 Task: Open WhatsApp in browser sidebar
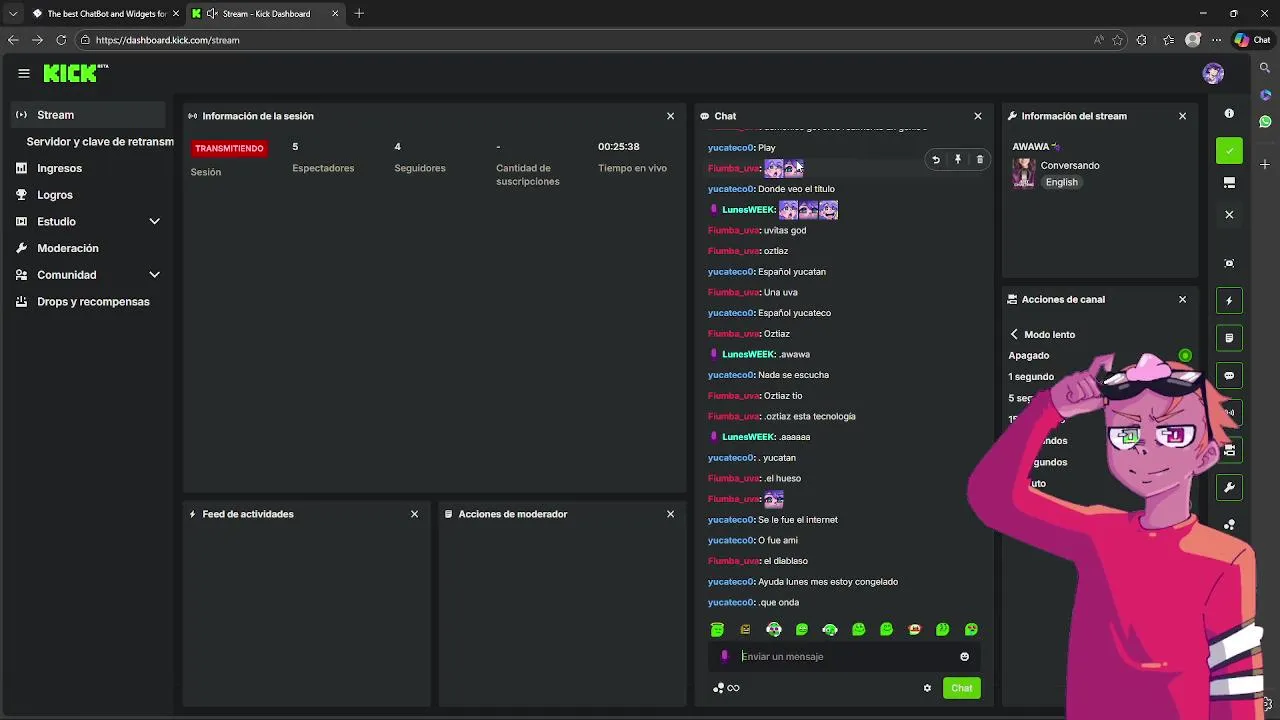click(x=1265, y=121)
